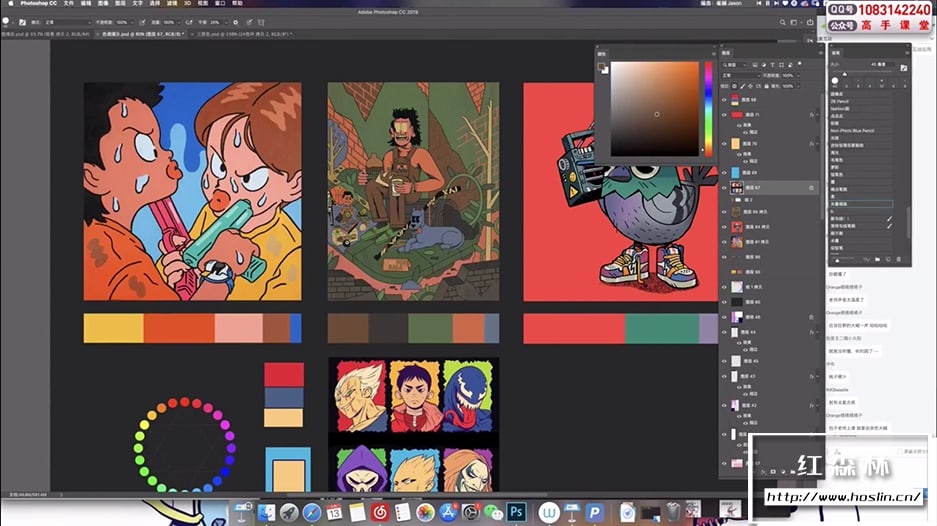This screenshot has width=937, height=526.
Task: Hide layer 68 using its eye icon
Action: [725, 100]
